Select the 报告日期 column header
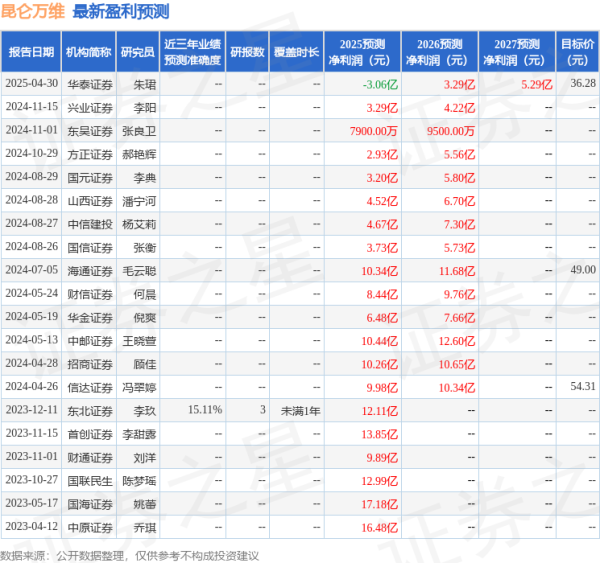 tap(32, 52)
